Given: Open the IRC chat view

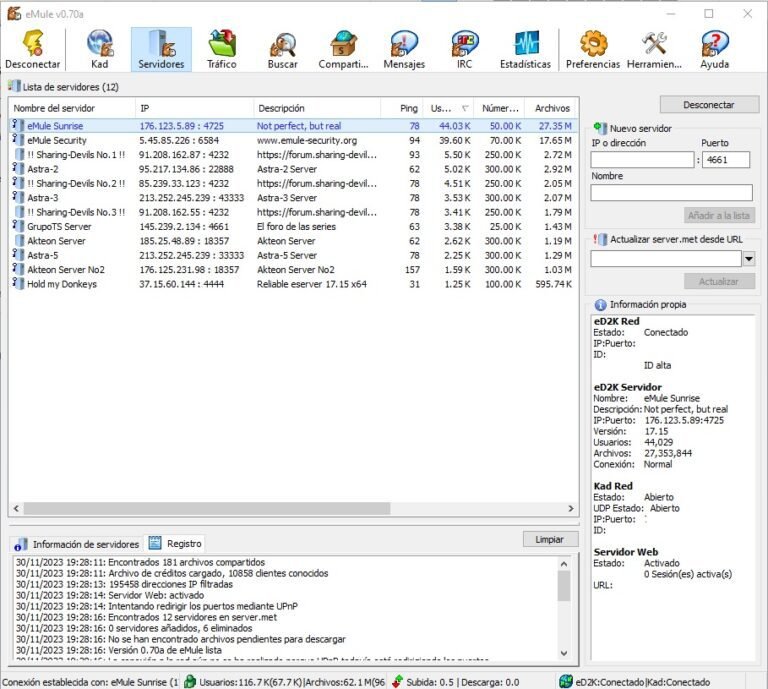Looking at the screenshot, I should [464, 49].
